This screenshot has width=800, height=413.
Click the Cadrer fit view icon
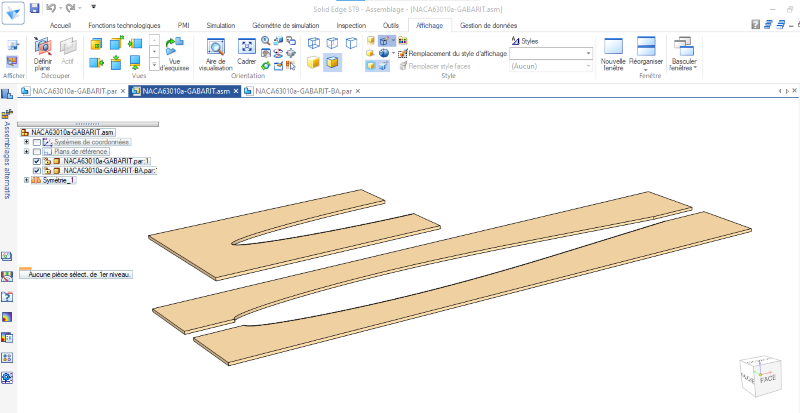[247, 47]
